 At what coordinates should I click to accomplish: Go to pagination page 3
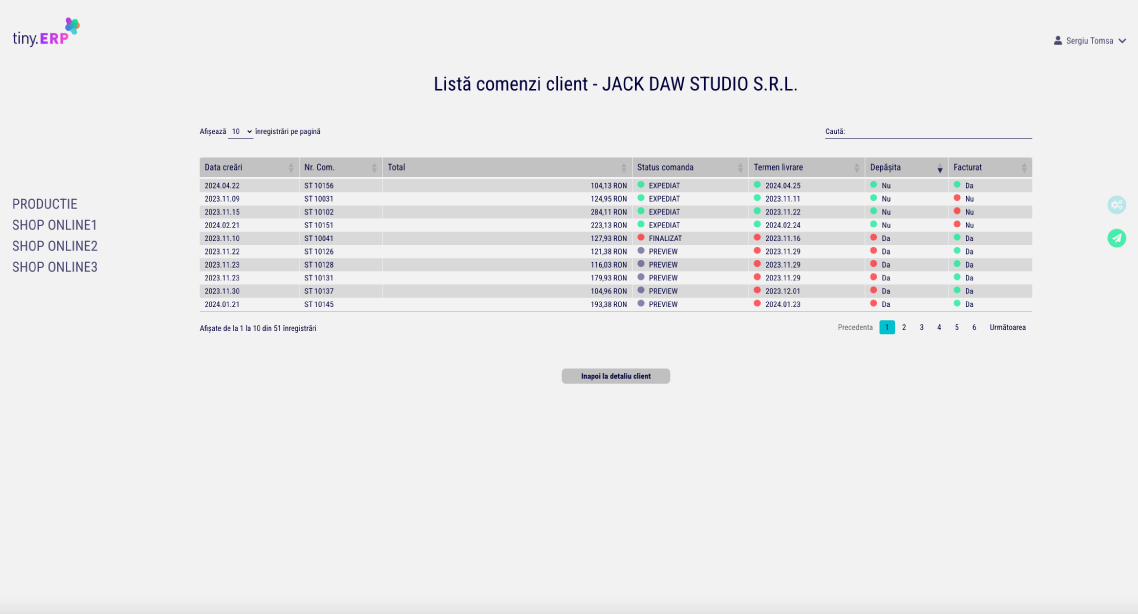click(x=922, y=327)
